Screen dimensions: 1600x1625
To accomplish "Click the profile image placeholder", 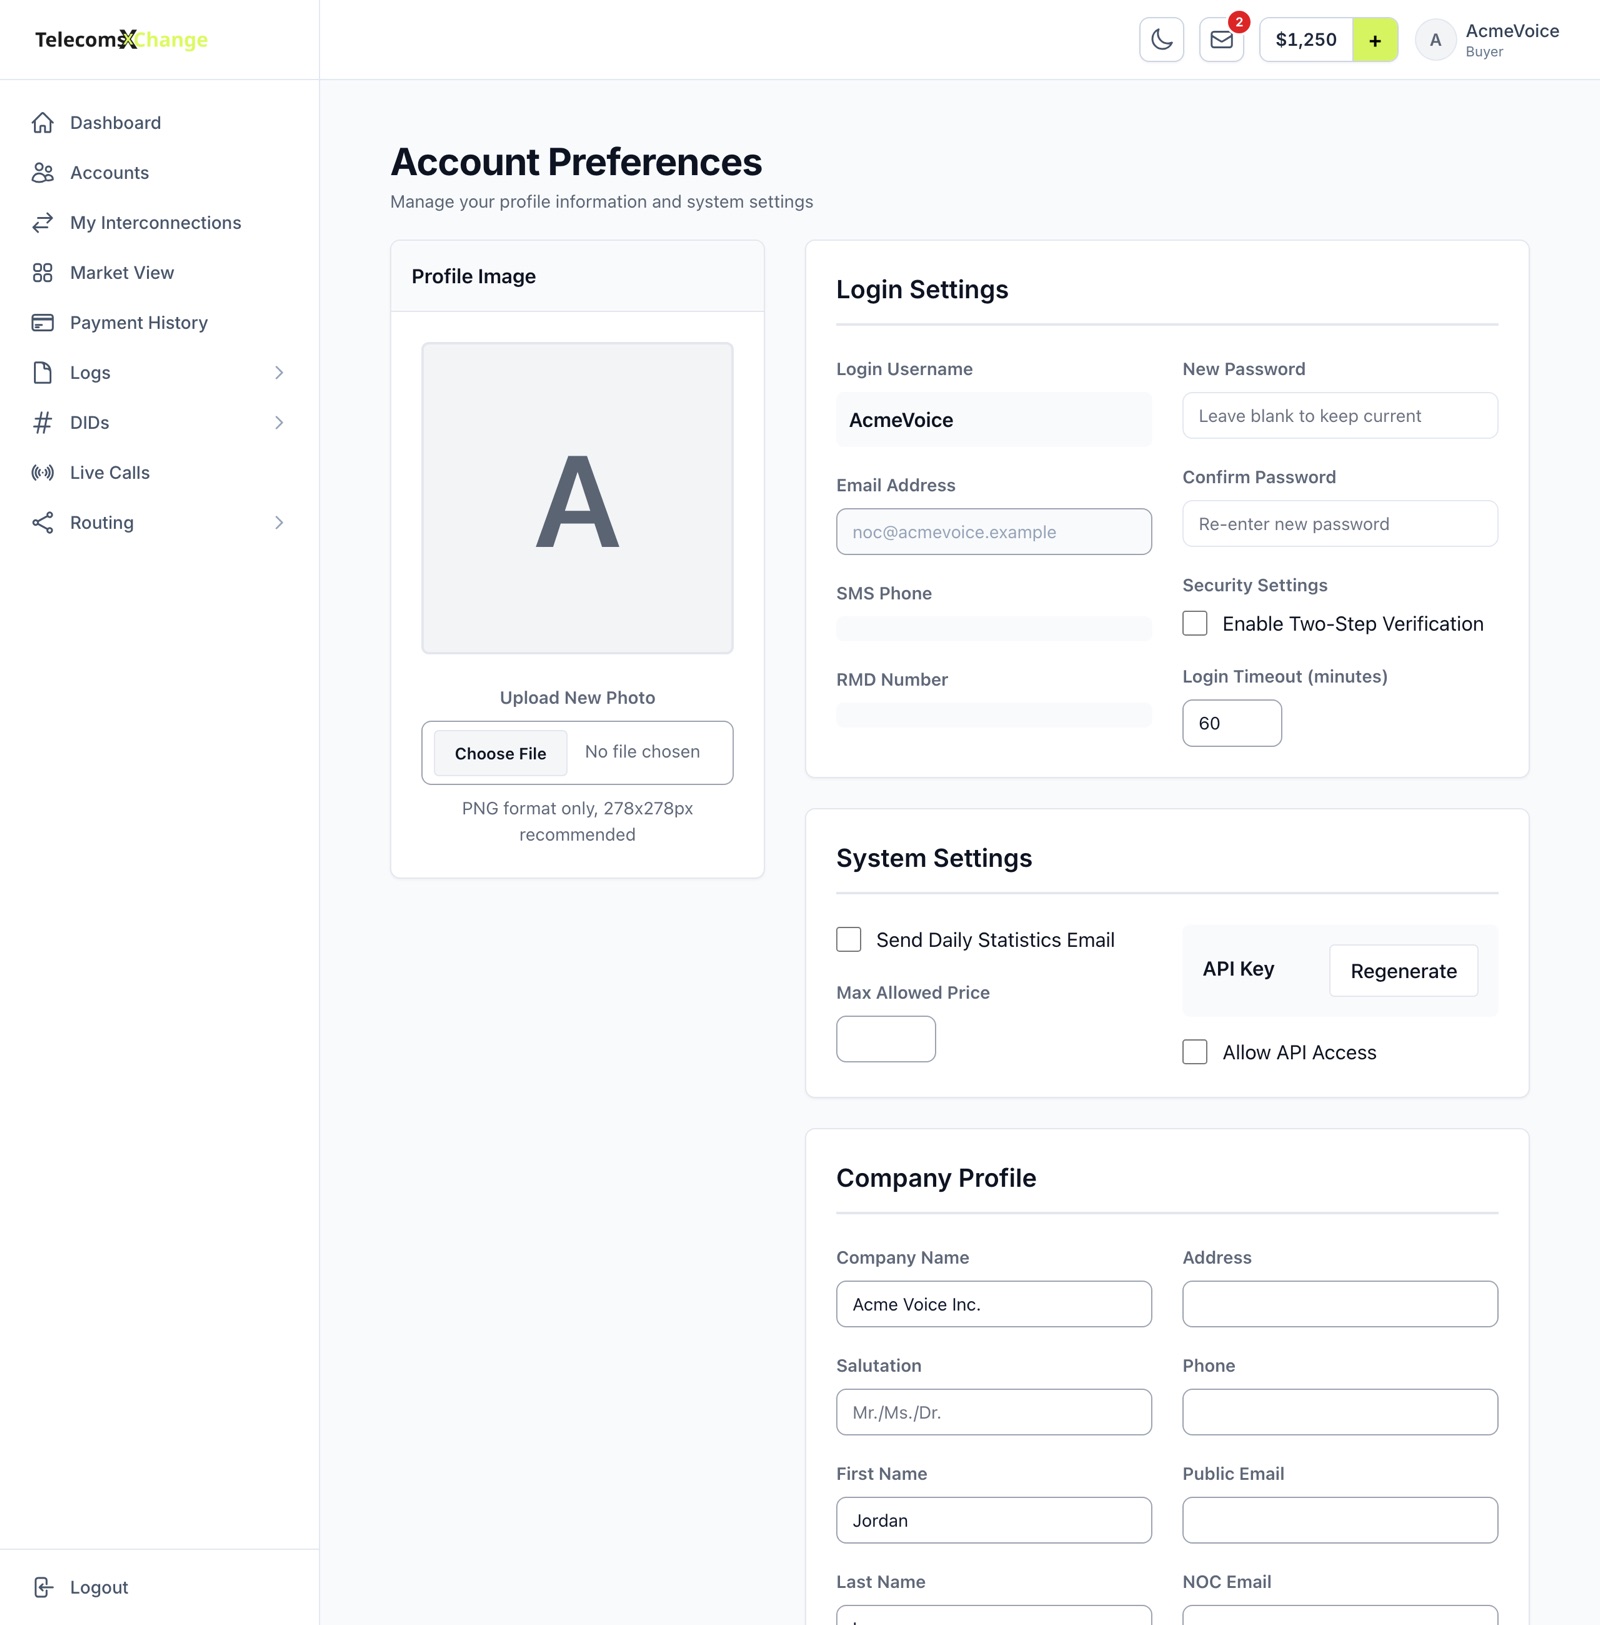I will [x=577, y=498].
